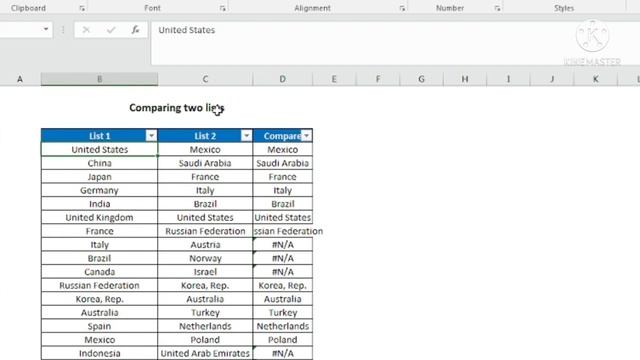The width and height of the screenshot is (640, 360).
Task: Select column E header
Action: [x=334, y=79]
